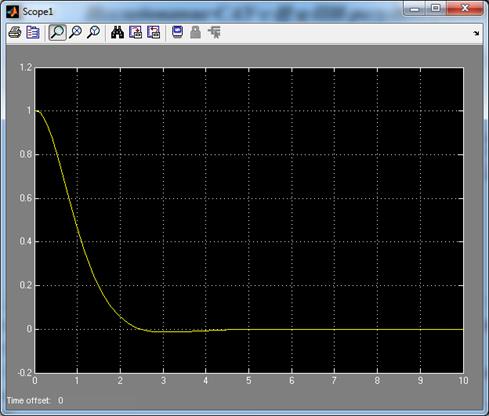Select the Zoom X-axis tool
Viewport: 489px width, 416px height.
76,33
